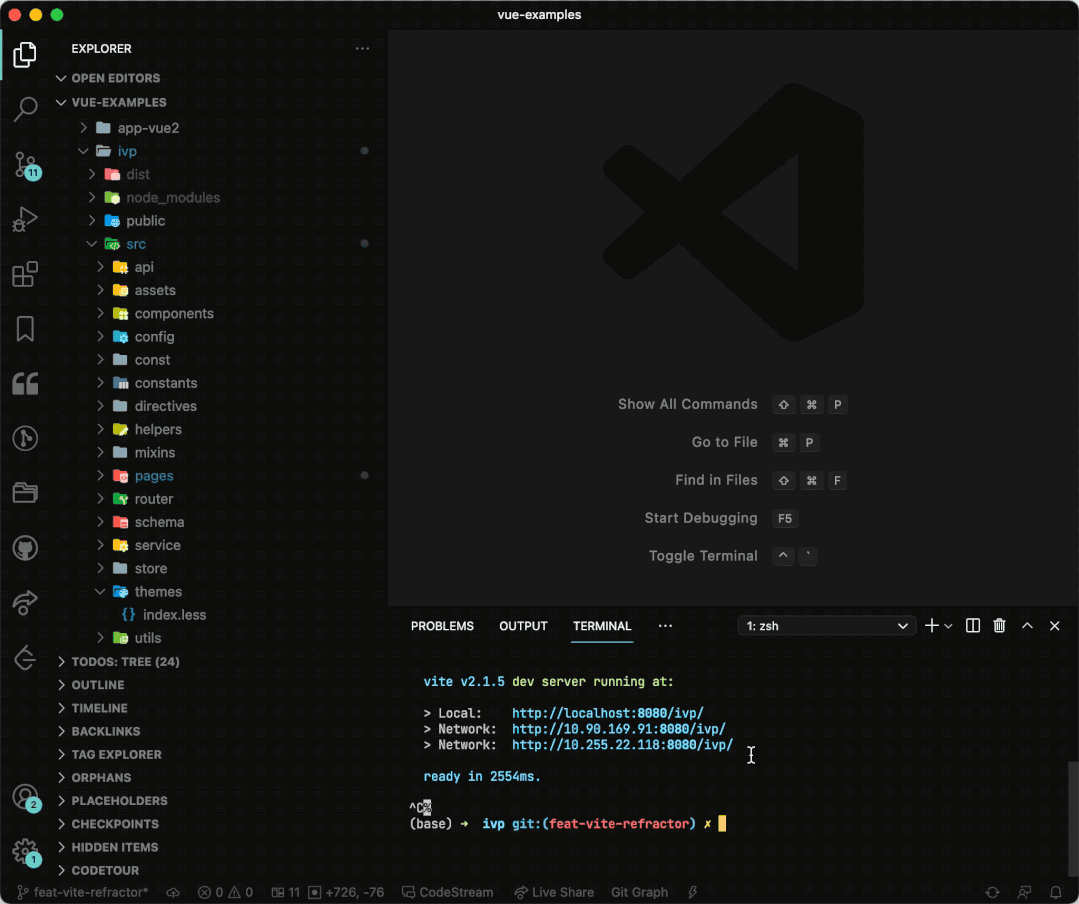
Task: Open the Extensions view icon
Action: [25, 274]
